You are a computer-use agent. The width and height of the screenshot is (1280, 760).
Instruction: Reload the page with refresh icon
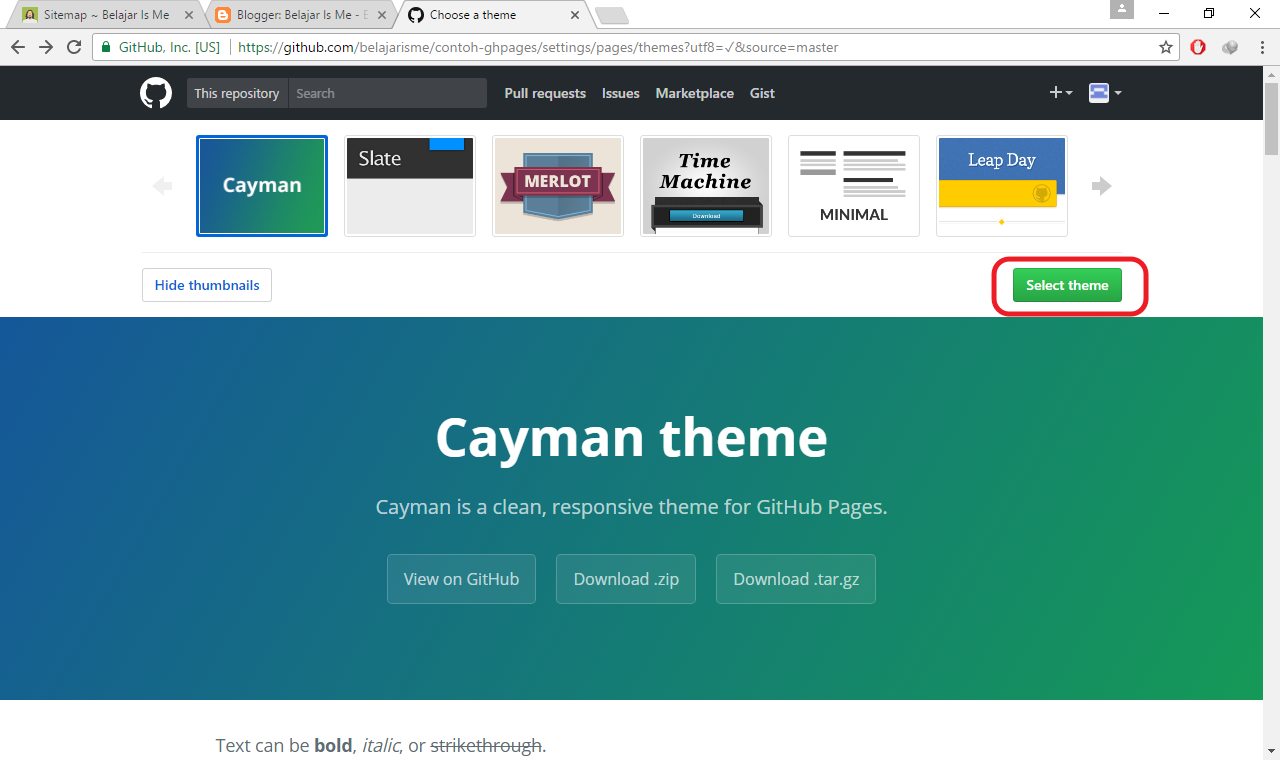74,47
